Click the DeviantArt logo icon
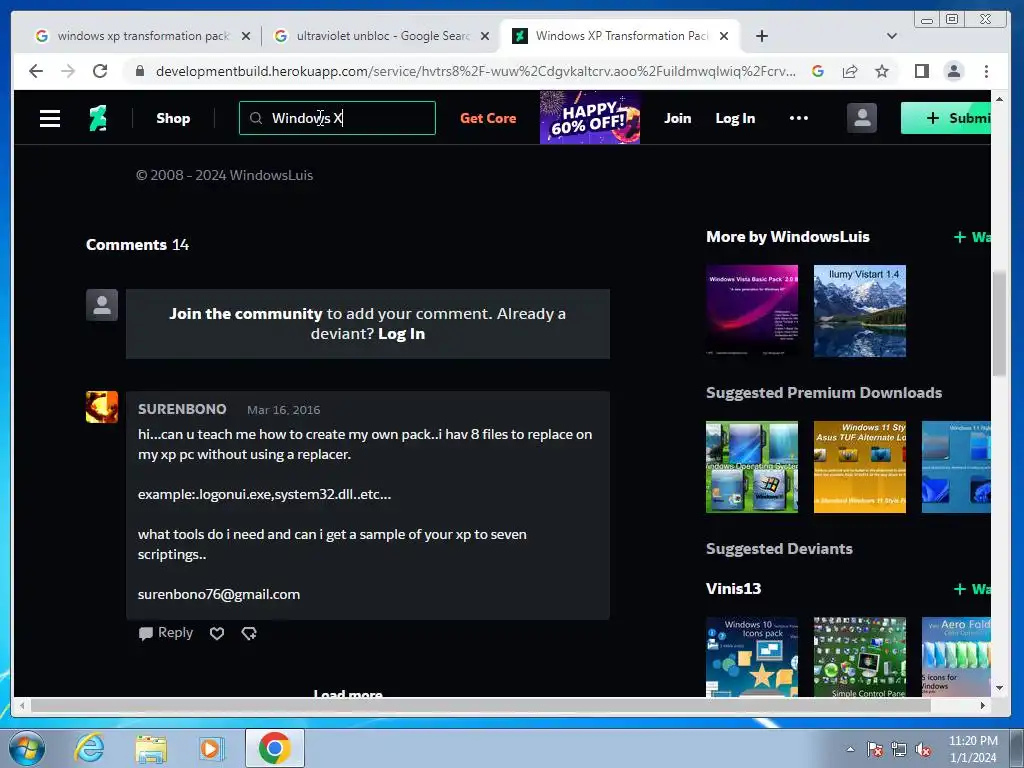Image resolution: width=1024 pixels, height=768 pixels. (x=98, y=118)
